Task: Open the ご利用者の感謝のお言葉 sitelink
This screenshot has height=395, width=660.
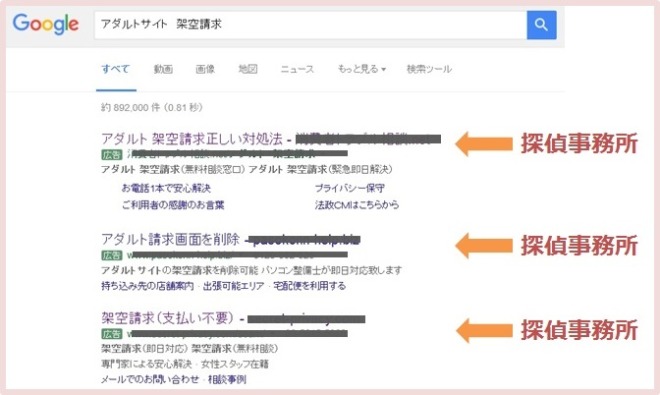Action: click(173, 205)
